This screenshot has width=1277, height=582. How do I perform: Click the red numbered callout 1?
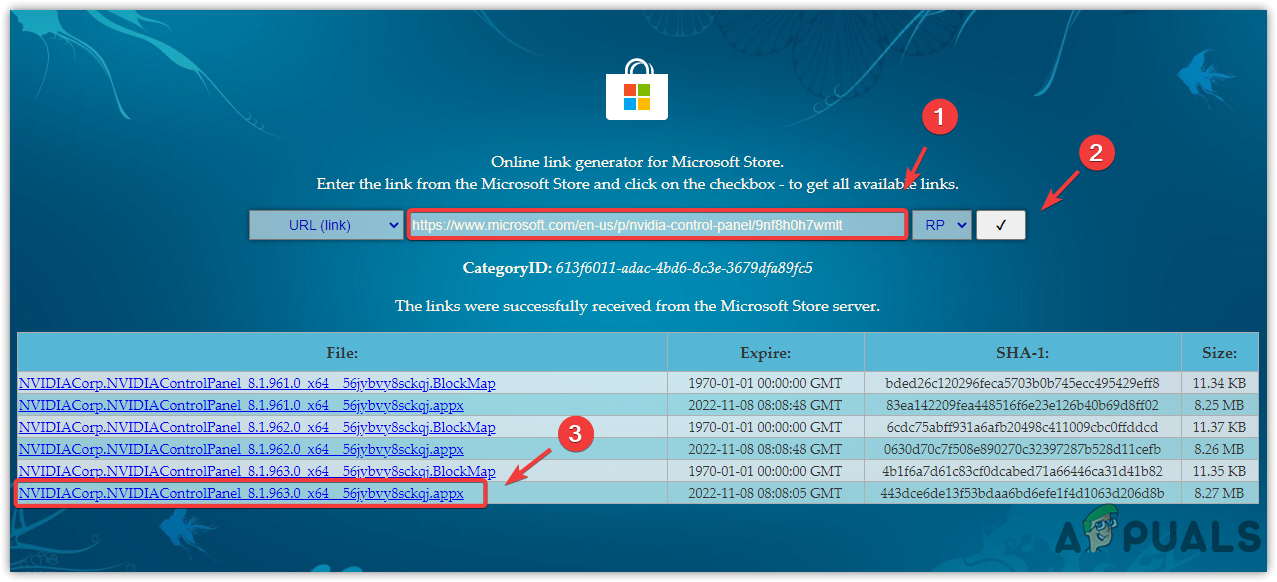click(x=938, y=117)
